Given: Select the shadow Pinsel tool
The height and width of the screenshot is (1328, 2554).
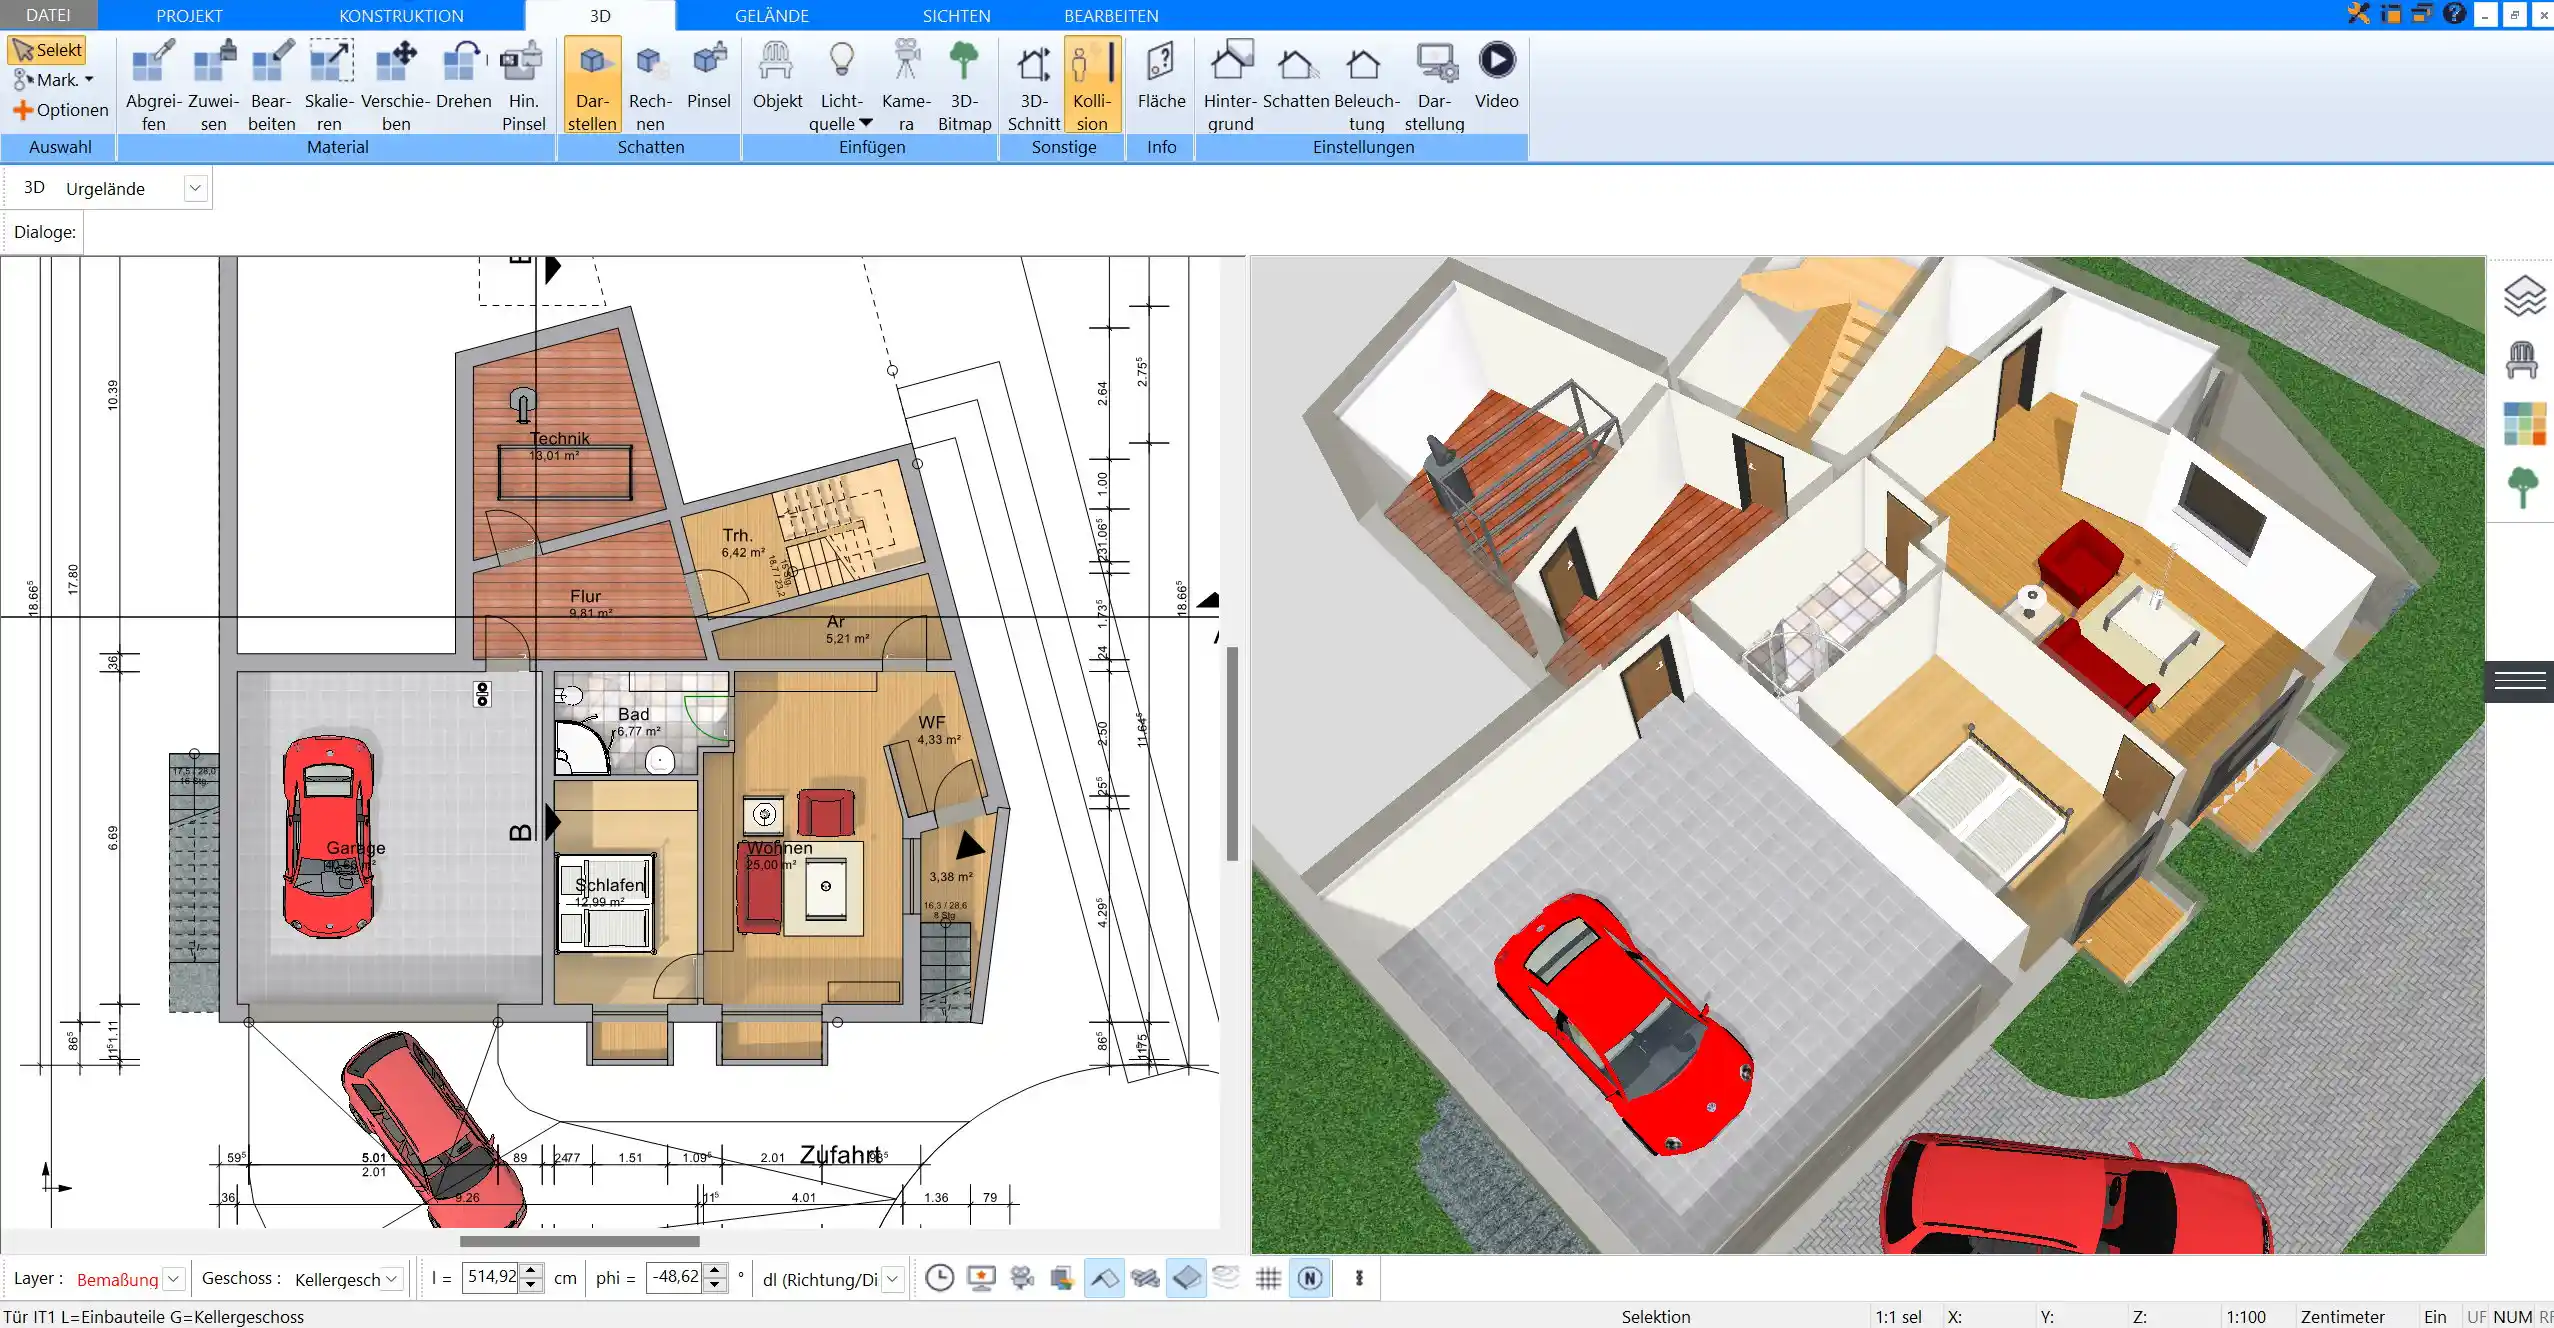Looking at the screenshot, I should click(x=709, y=75).
